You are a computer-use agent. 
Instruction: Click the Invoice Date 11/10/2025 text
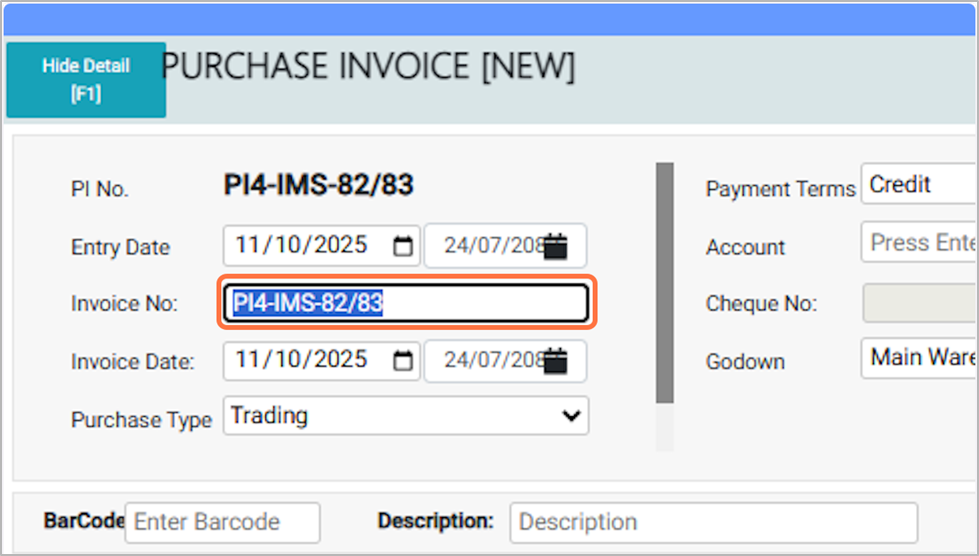300,361
